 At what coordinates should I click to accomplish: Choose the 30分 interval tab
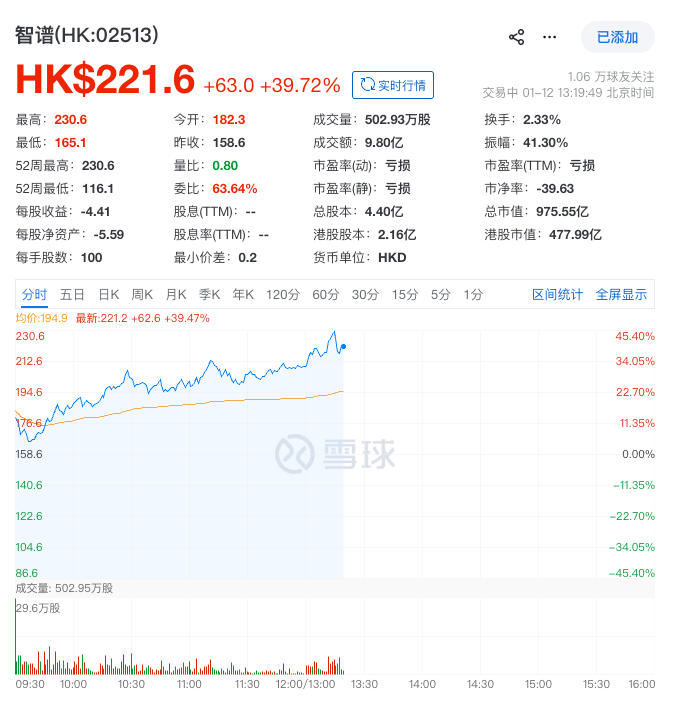[x=365, y=294]
